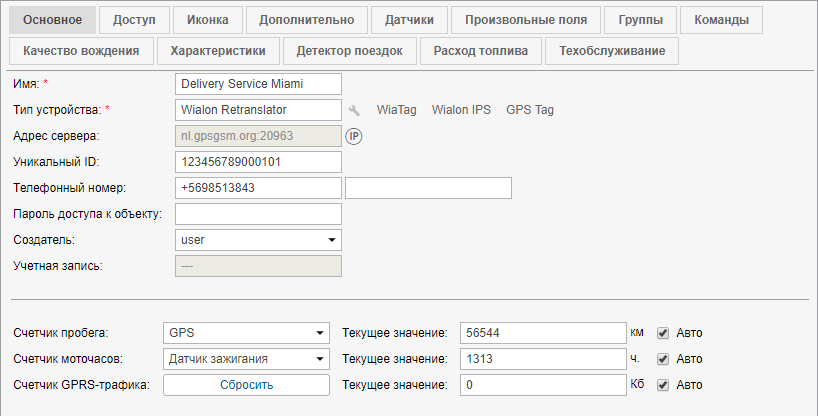Click the second empty phone number field
Screen dimensions: 818x416
point(428,188)
